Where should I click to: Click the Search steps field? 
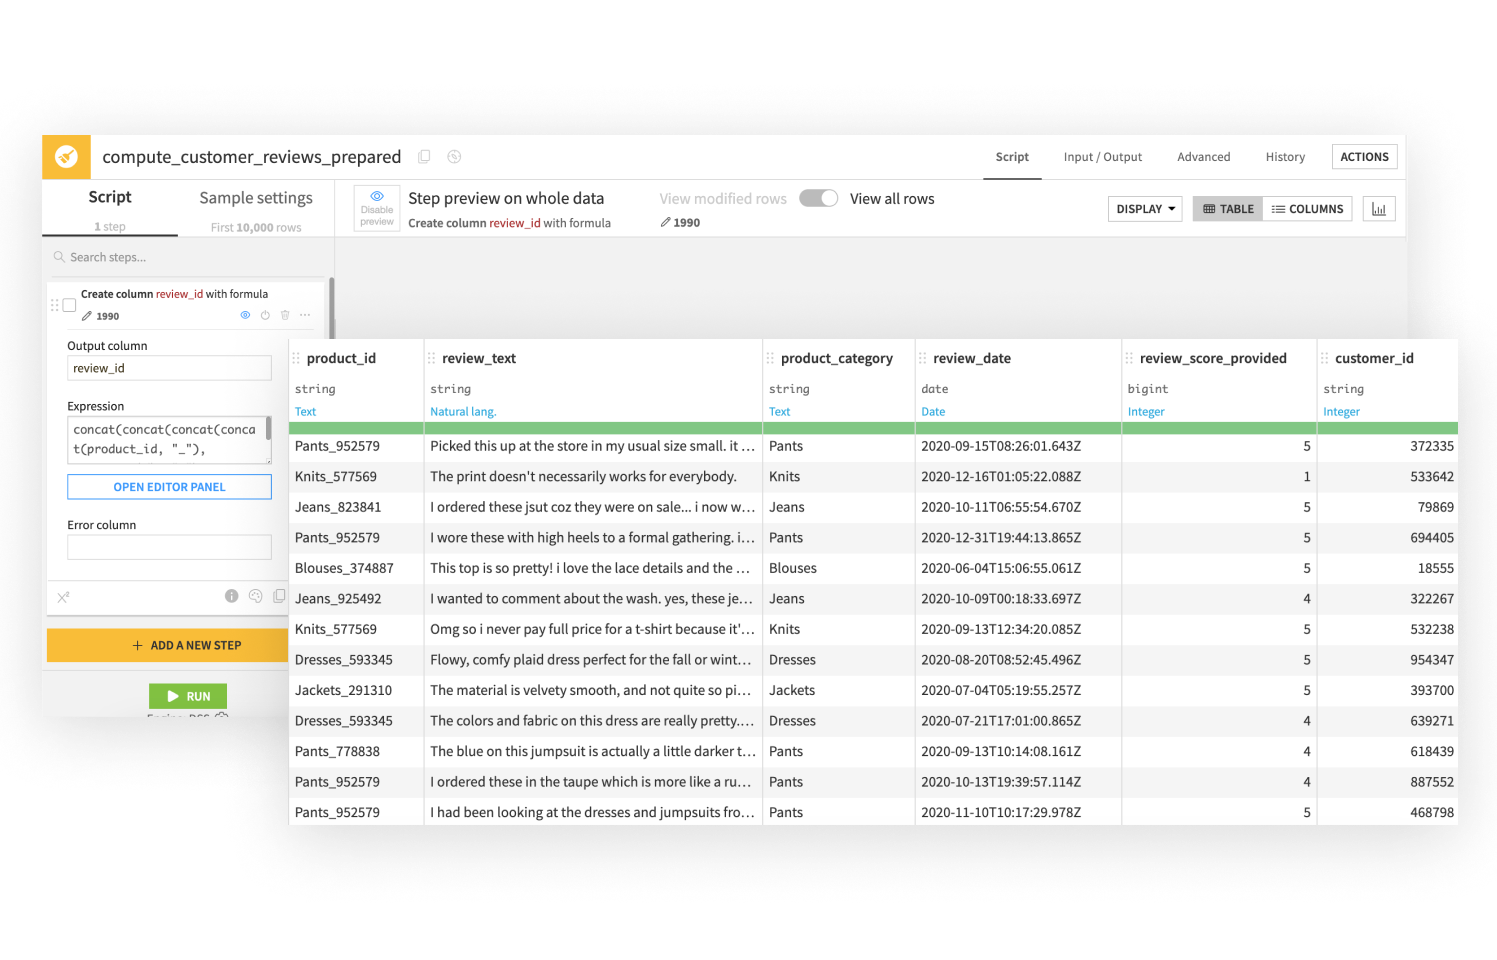[187, 257]
